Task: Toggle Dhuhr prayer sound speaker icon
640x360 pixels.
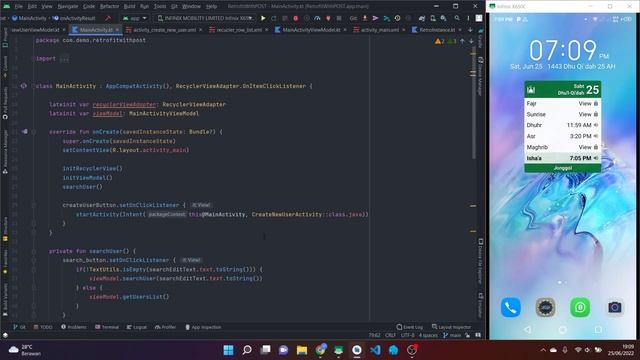Action: [x=596, y=125]
